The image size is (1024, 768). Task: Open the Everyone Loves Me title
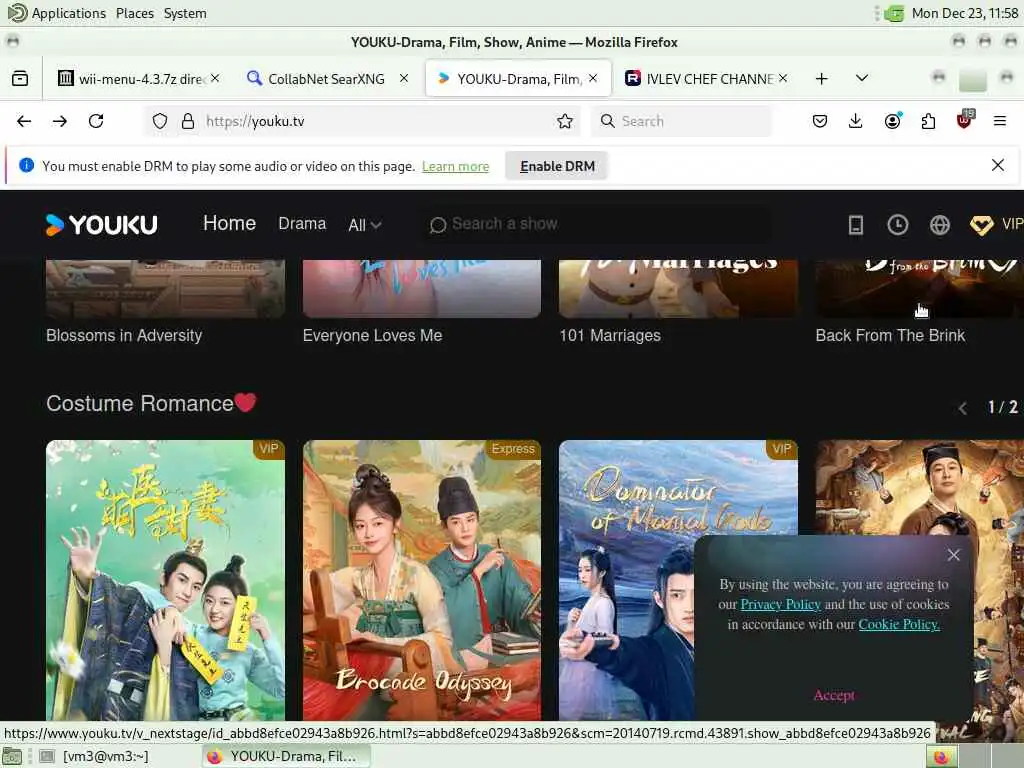(x=372, y=335)
